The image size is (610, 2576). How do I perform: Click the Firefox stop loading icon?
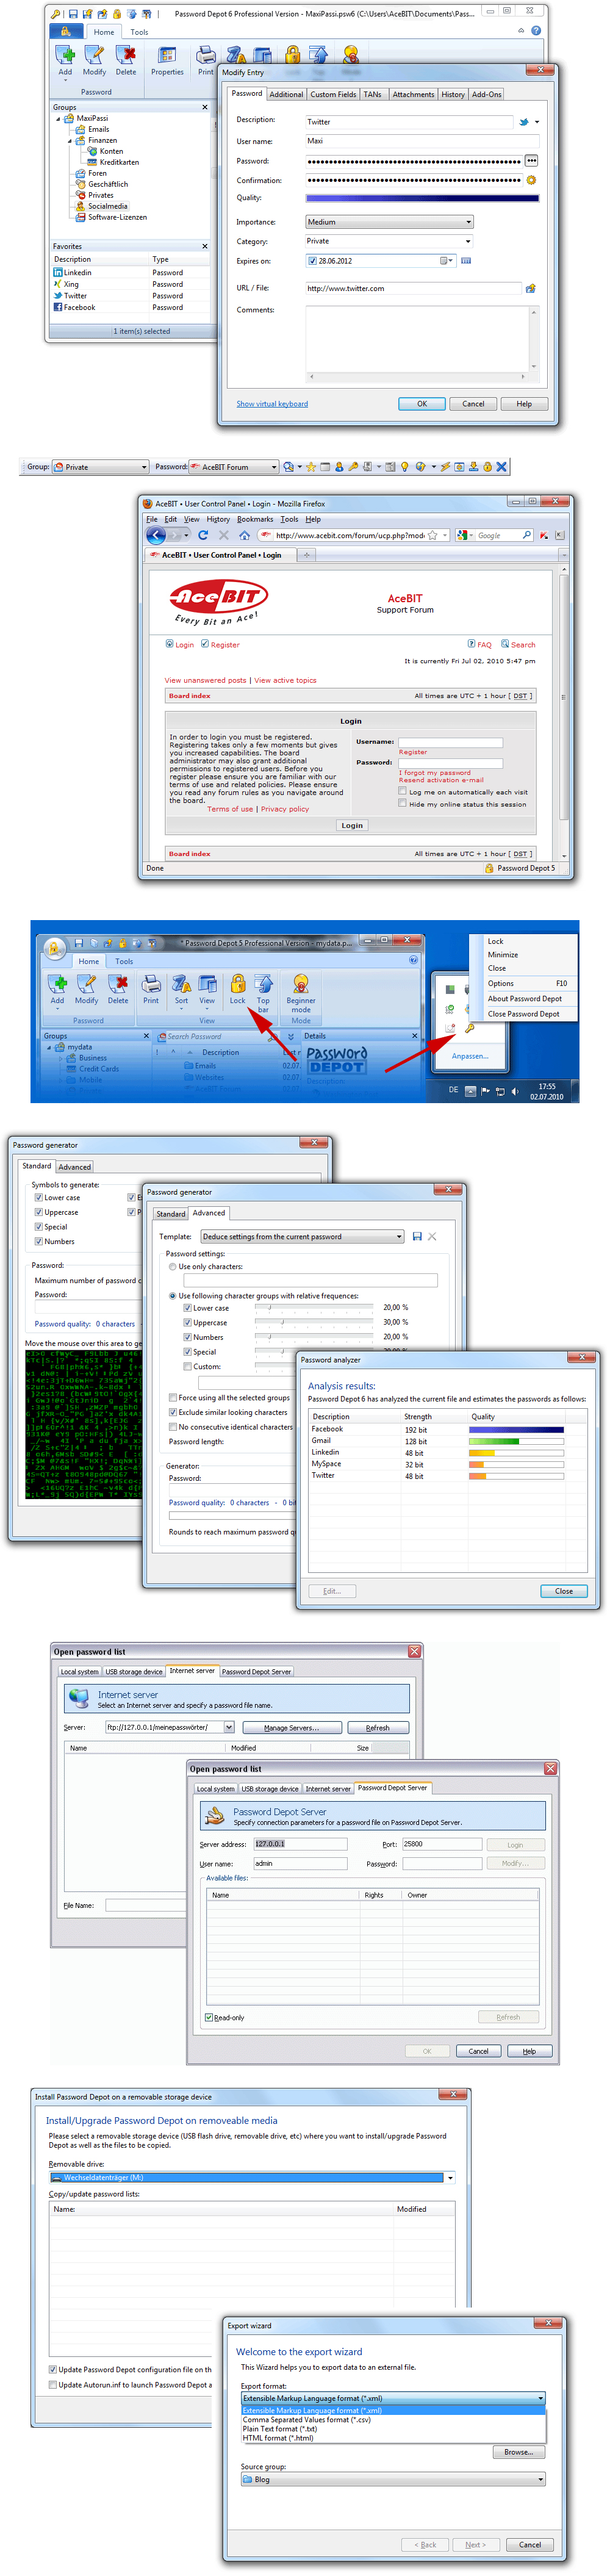pyautogui.click(x=223, y=535)
